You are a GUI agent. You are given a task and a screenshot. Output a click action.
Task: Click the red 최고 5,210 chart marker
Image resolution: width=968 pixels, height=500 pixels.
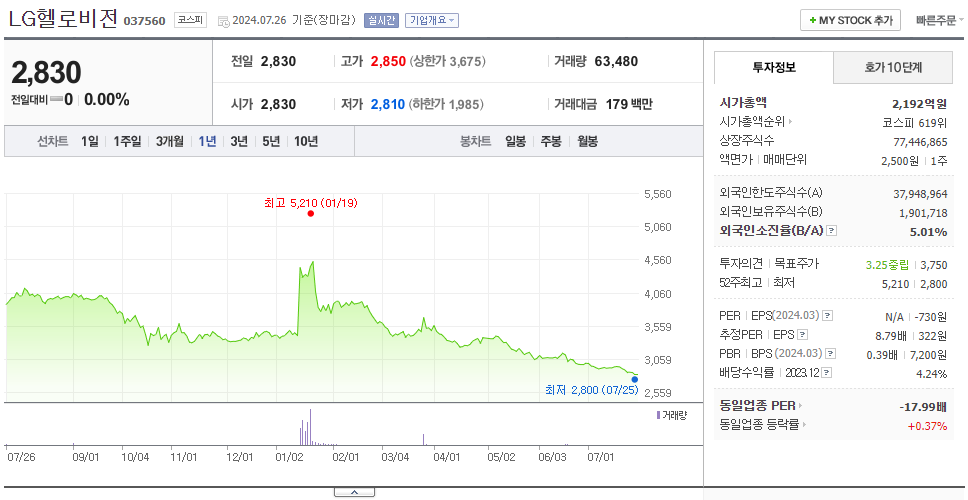click(311, 214)
